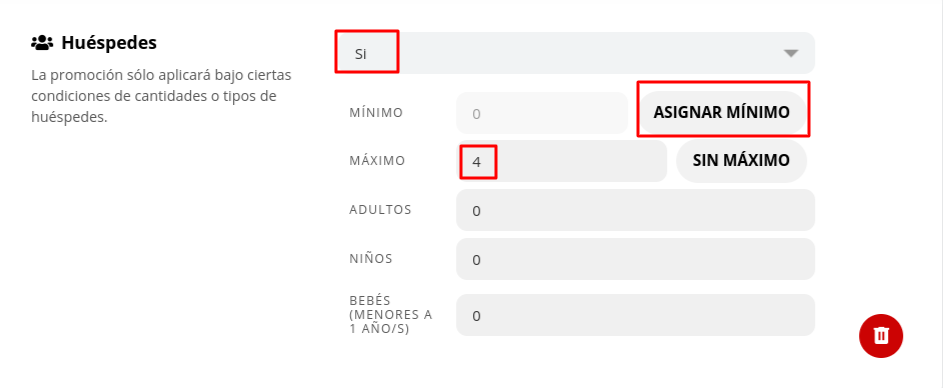The width and height of the screenshot is (943, 388).
Task: Click the BEBÉS (MENORES A 1 AÑO/S) label
Action: pyautogui.click(x=391, y=315)
